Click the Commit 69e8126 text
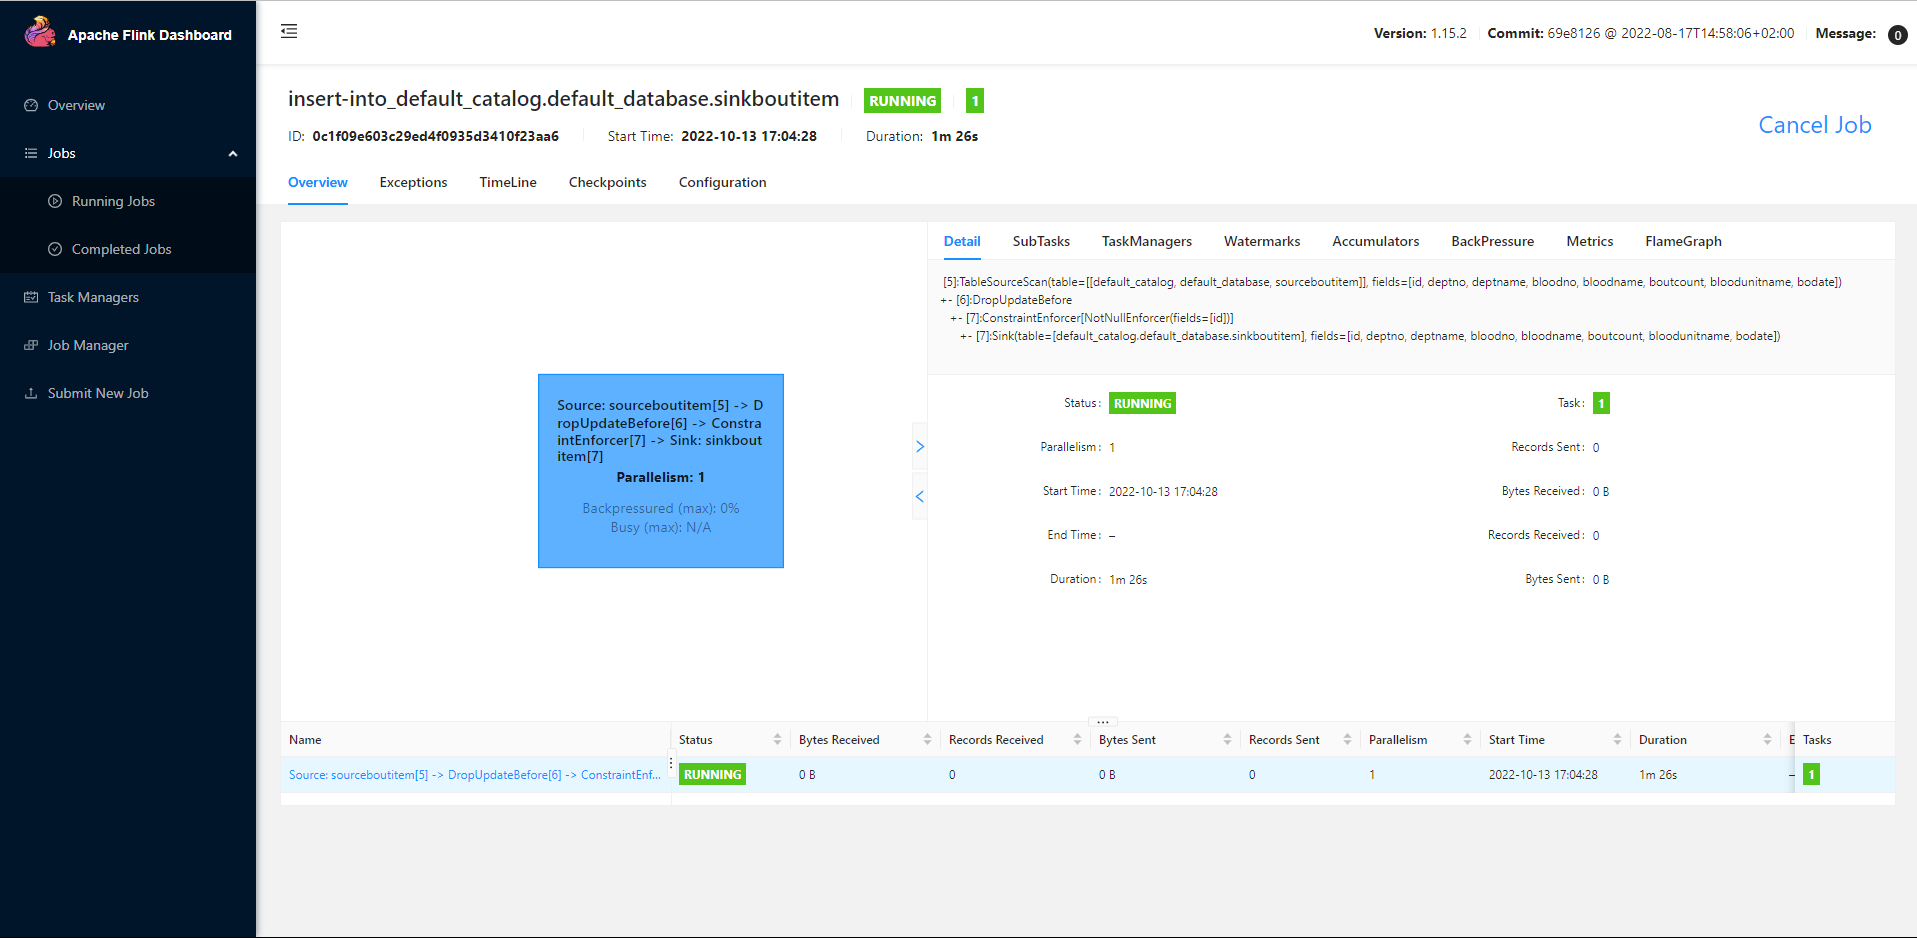Screen dimensions: 1917x938 point(1641,33)
